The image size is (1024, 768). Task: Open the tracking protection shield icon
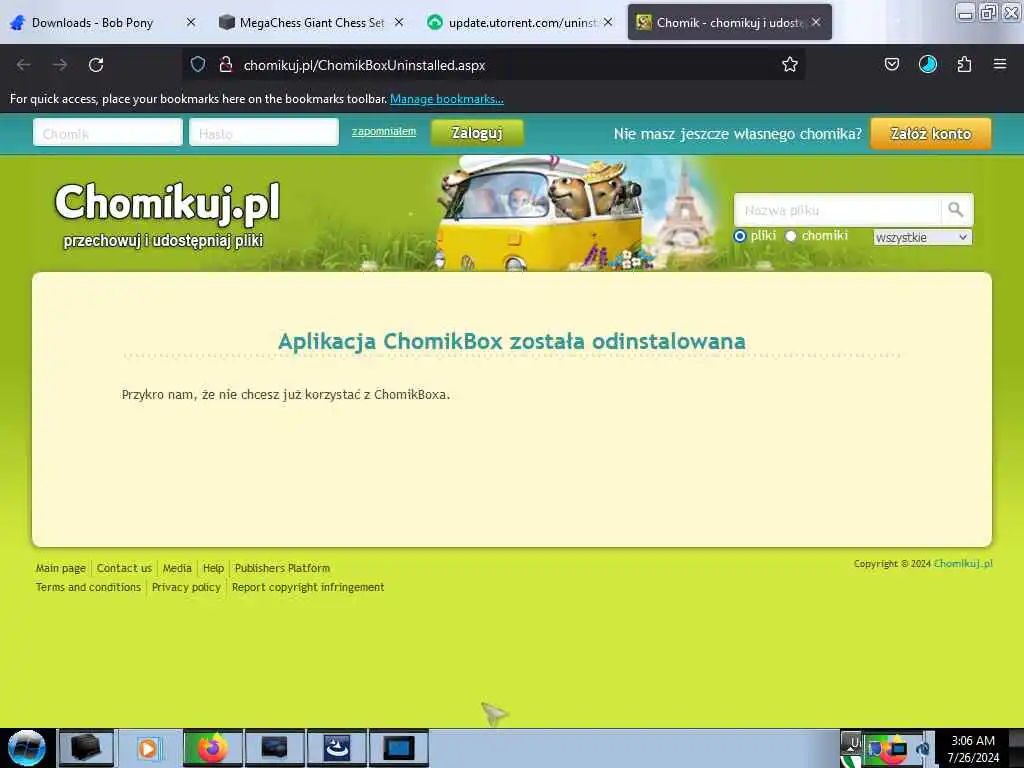point(198,65)
